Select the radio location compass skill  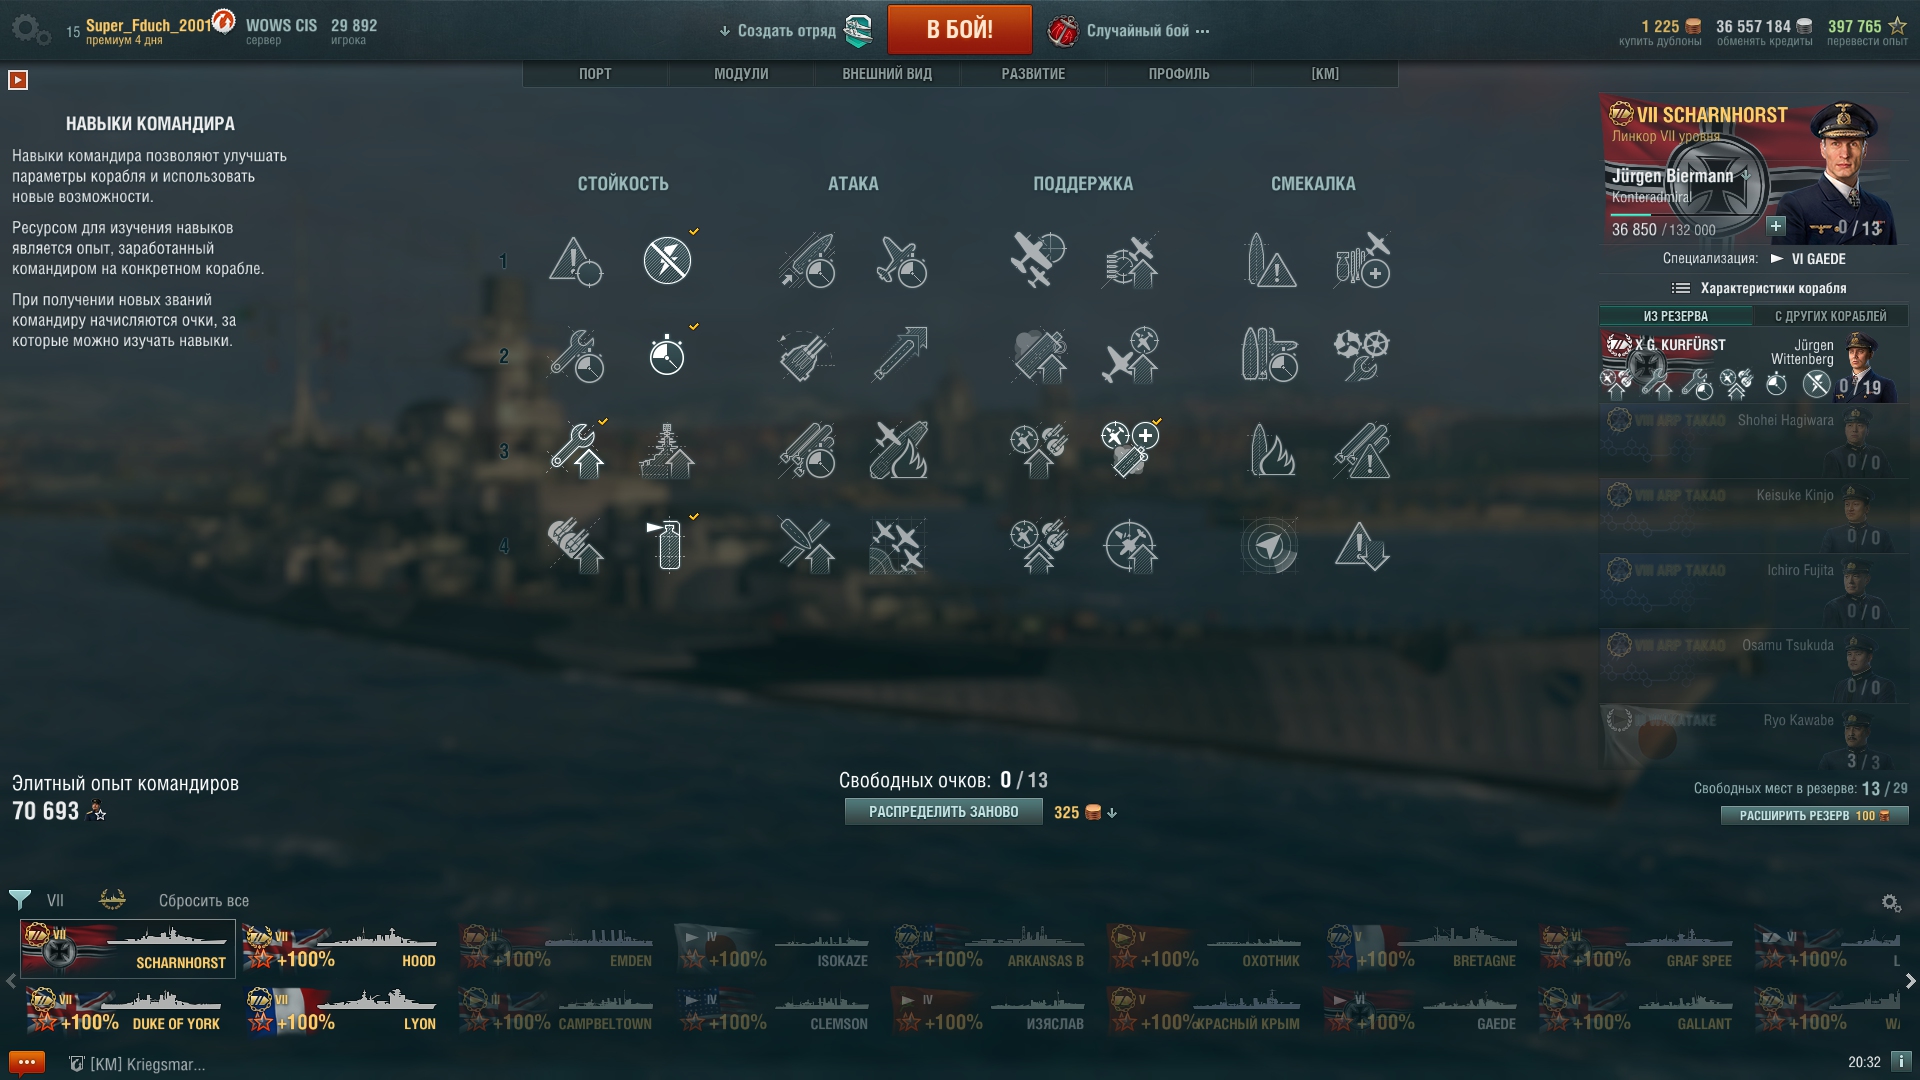(1270, 546)
